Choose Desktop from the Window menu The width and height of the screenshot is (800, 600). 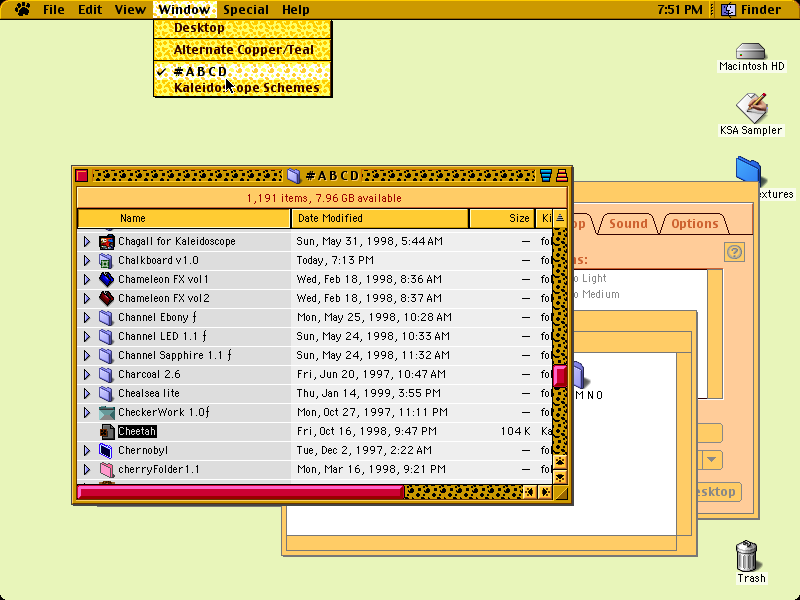coord(243,28)
